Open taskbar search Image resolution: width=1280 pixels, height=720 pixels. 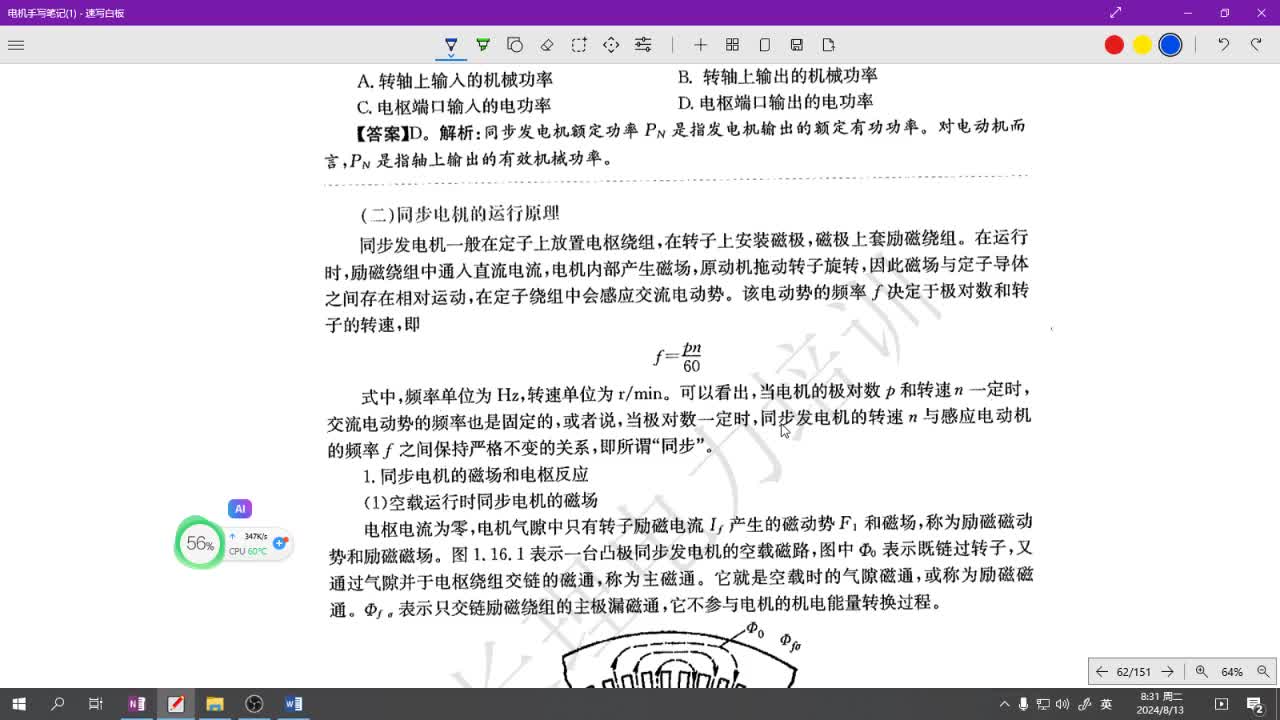57,704
